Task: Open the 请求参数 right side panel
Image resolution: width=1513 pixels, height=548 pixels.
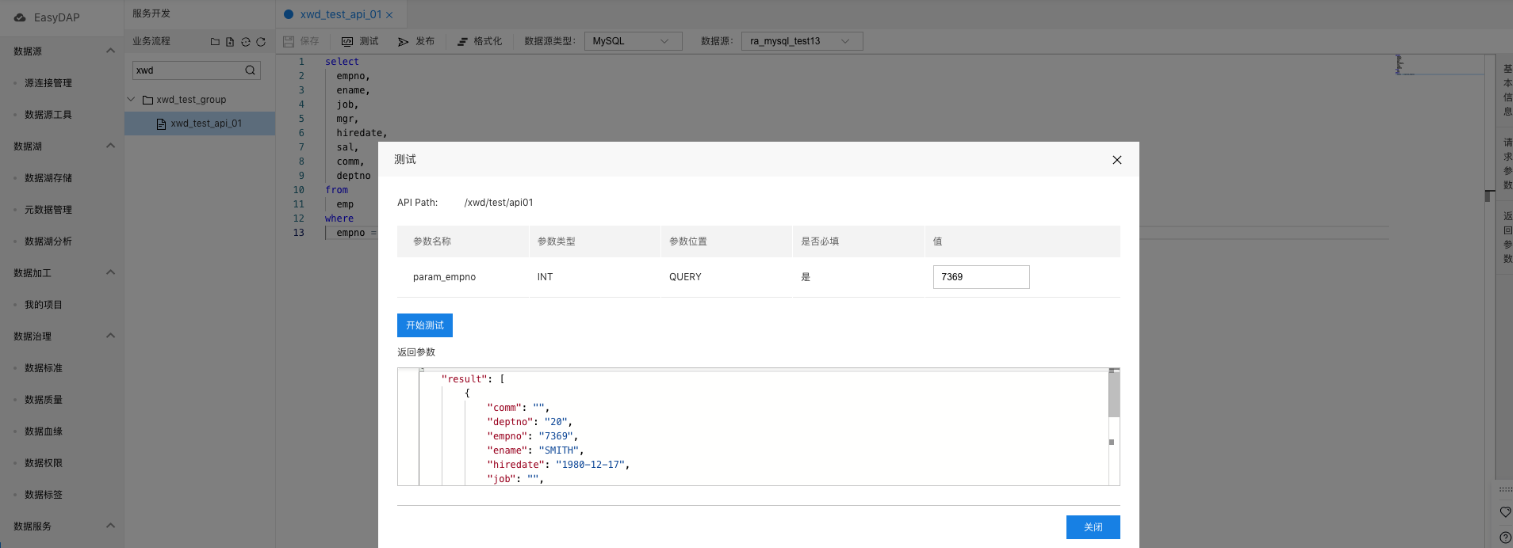Action: (x=1507, y=164)
